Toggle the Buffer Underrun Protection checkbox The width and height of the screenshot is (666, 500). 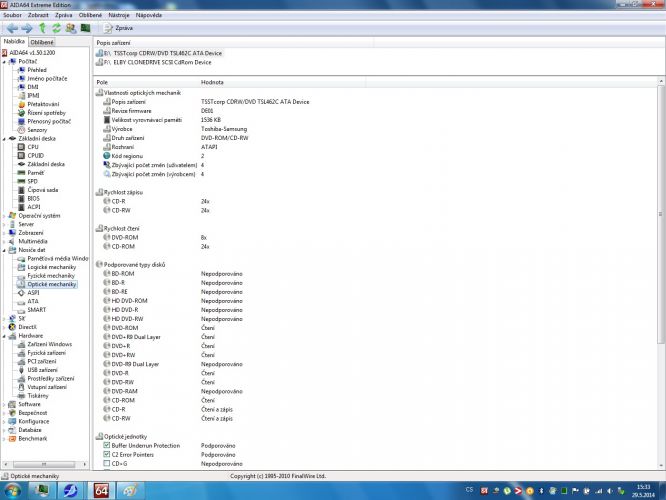(x=107, y=445)
